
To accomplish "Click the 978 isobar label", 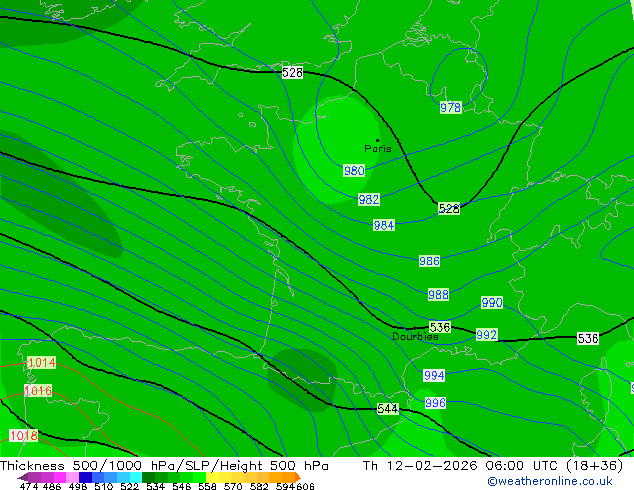I will [x=450, y=108].
